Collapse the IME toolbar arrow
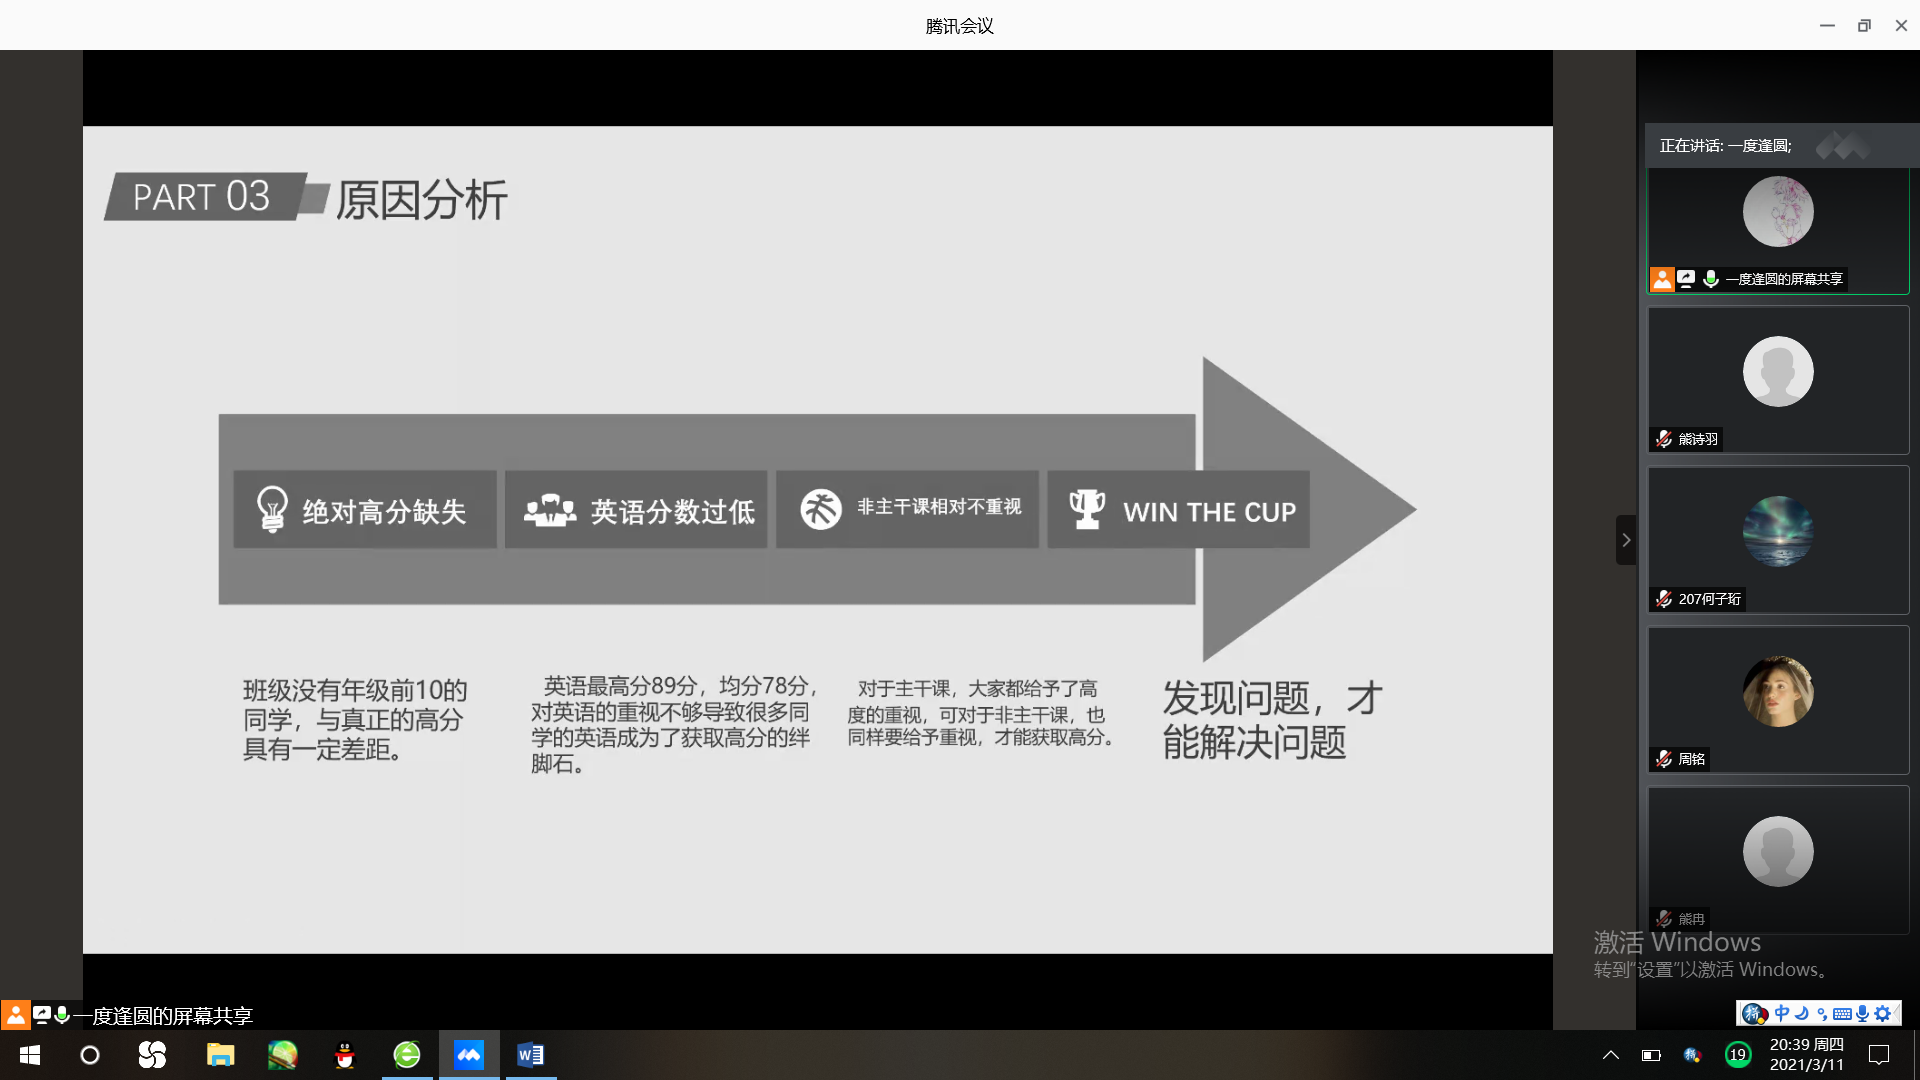1920x1080 pixels. click(x=1897, y=1013)
